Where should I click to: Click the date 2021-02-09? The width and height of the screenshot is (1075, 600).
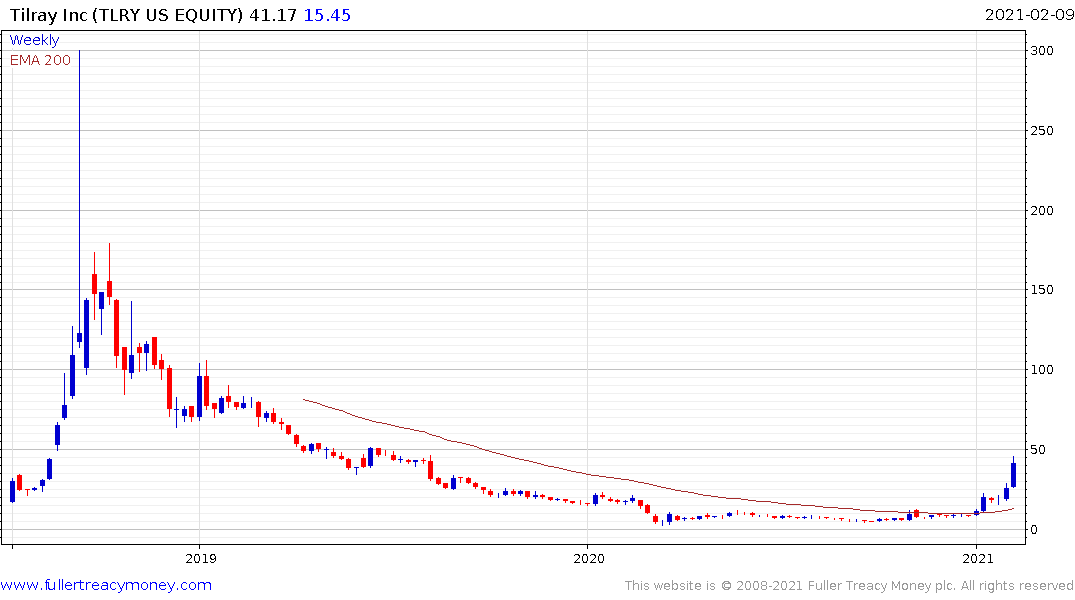click(x=1029, y=14)
